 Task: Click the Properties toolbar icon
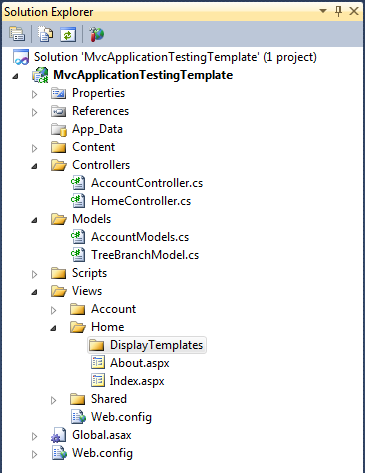(17, 34)
